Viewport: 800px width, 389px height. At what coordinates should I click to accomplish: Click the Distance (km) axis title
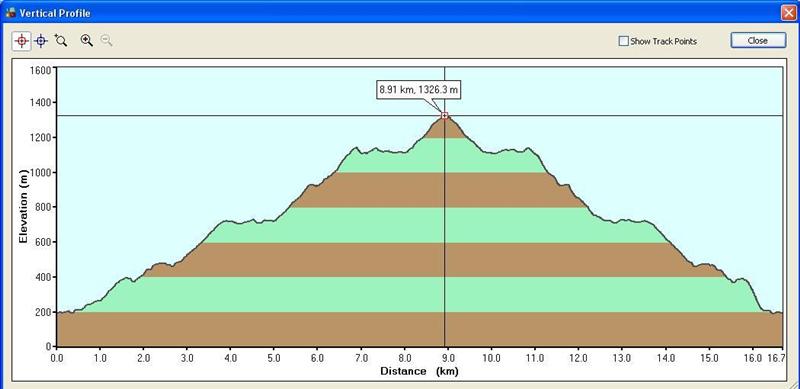click(419, 371)
